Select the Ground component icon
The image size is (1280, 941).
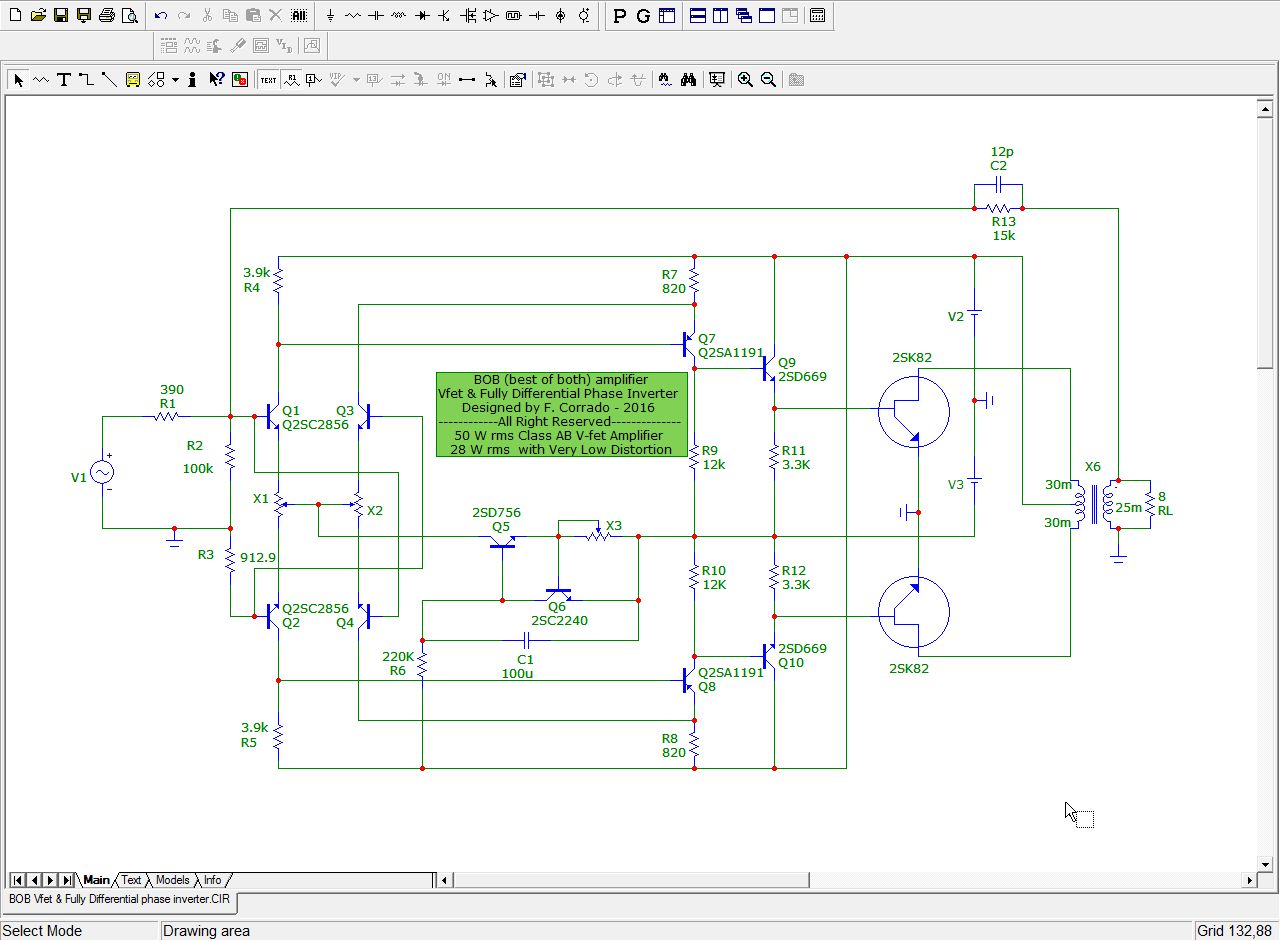pyautogui.click(x=330, y=16)
